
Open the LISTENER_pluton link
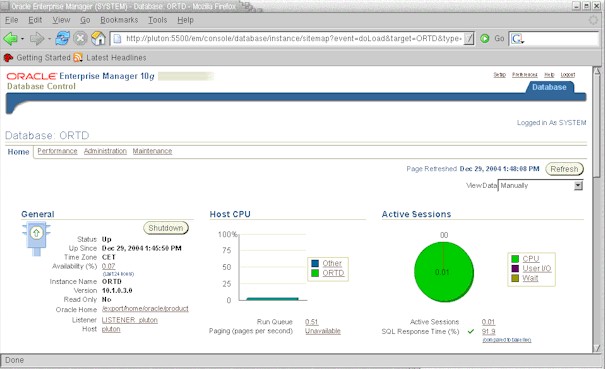[129, 320]
